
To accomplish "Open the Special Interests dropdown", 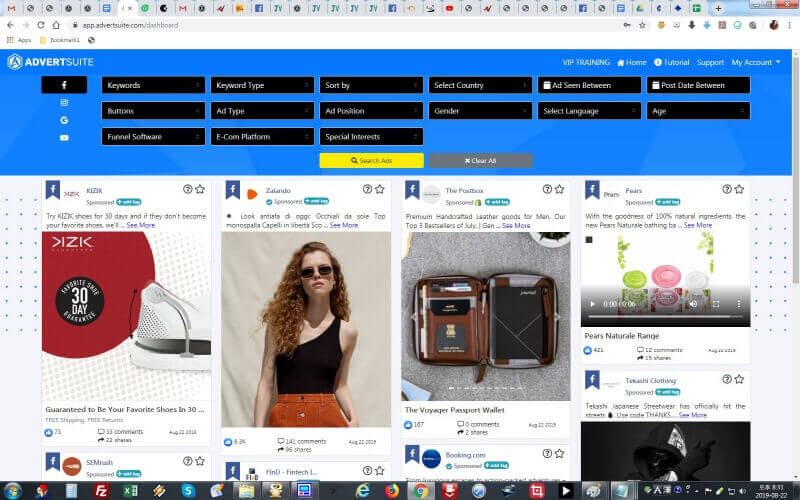I will pyautogui.click(x=371, y=137).
